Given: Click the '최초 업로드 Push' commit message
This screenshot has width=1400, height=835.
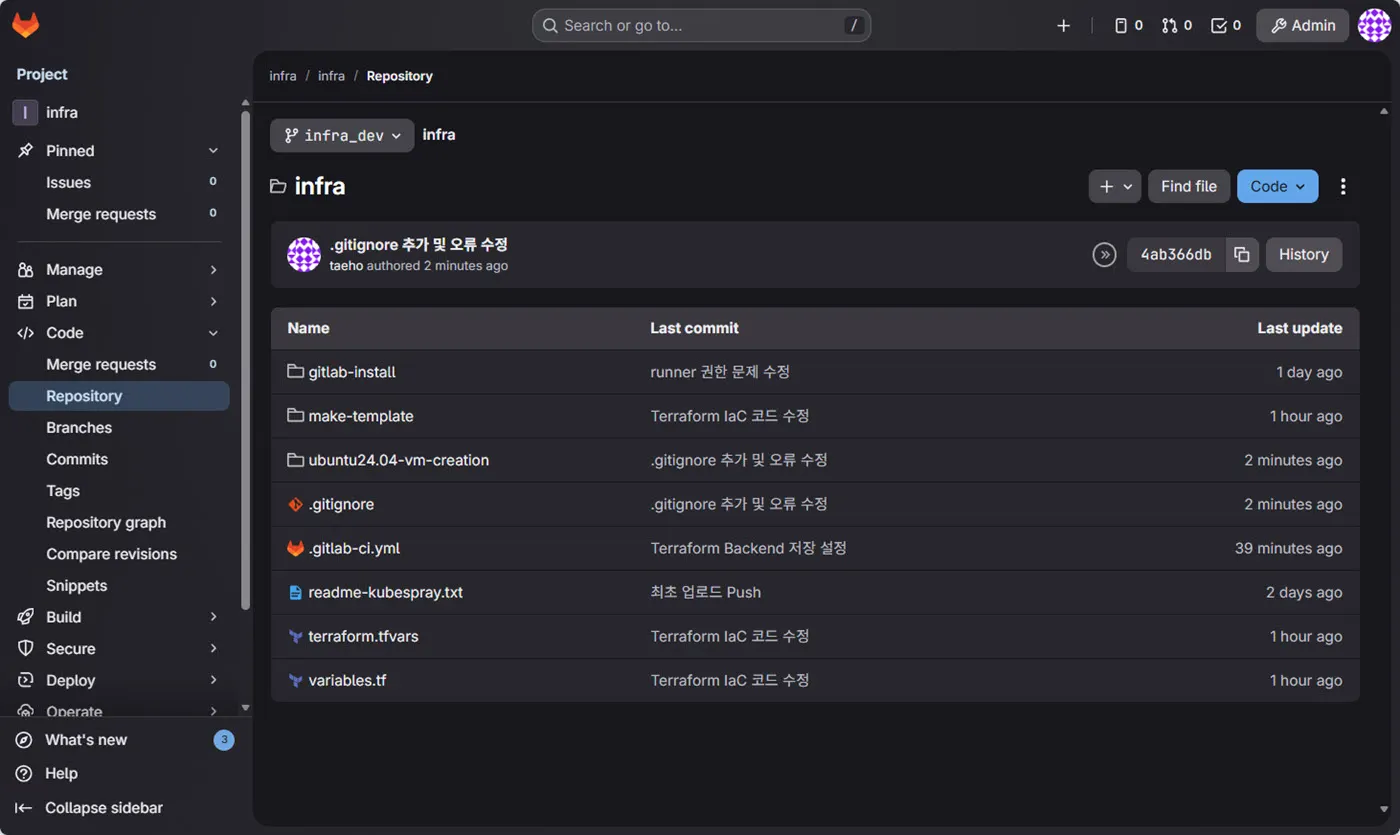Looking at the screenshot, I should coord(706,592).
